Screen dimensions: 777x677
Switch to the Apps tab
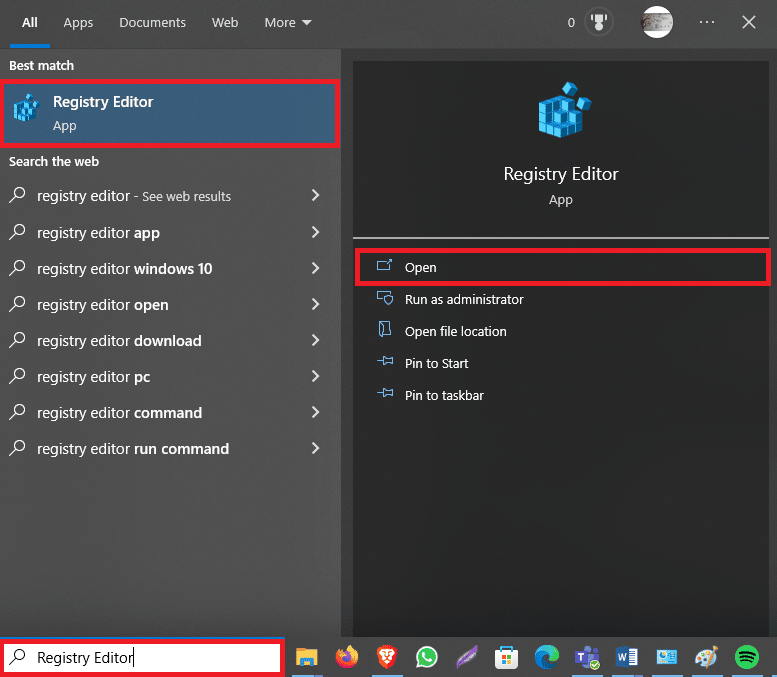[78, 23]
